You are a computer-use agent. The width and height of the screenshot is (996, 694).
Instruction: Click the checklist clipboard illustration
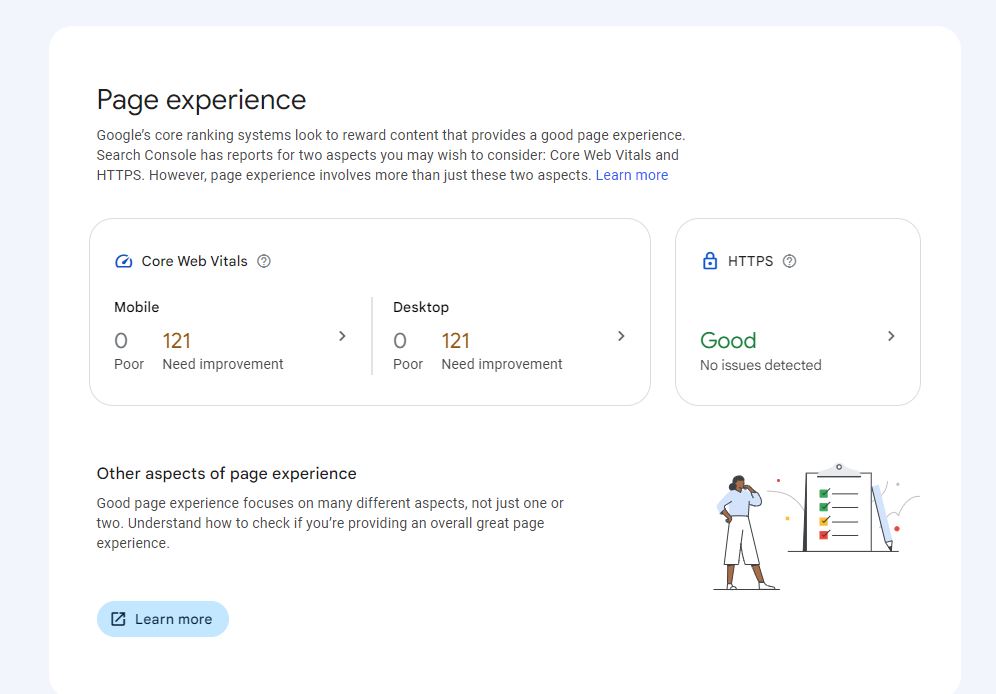tap(837, 508)
